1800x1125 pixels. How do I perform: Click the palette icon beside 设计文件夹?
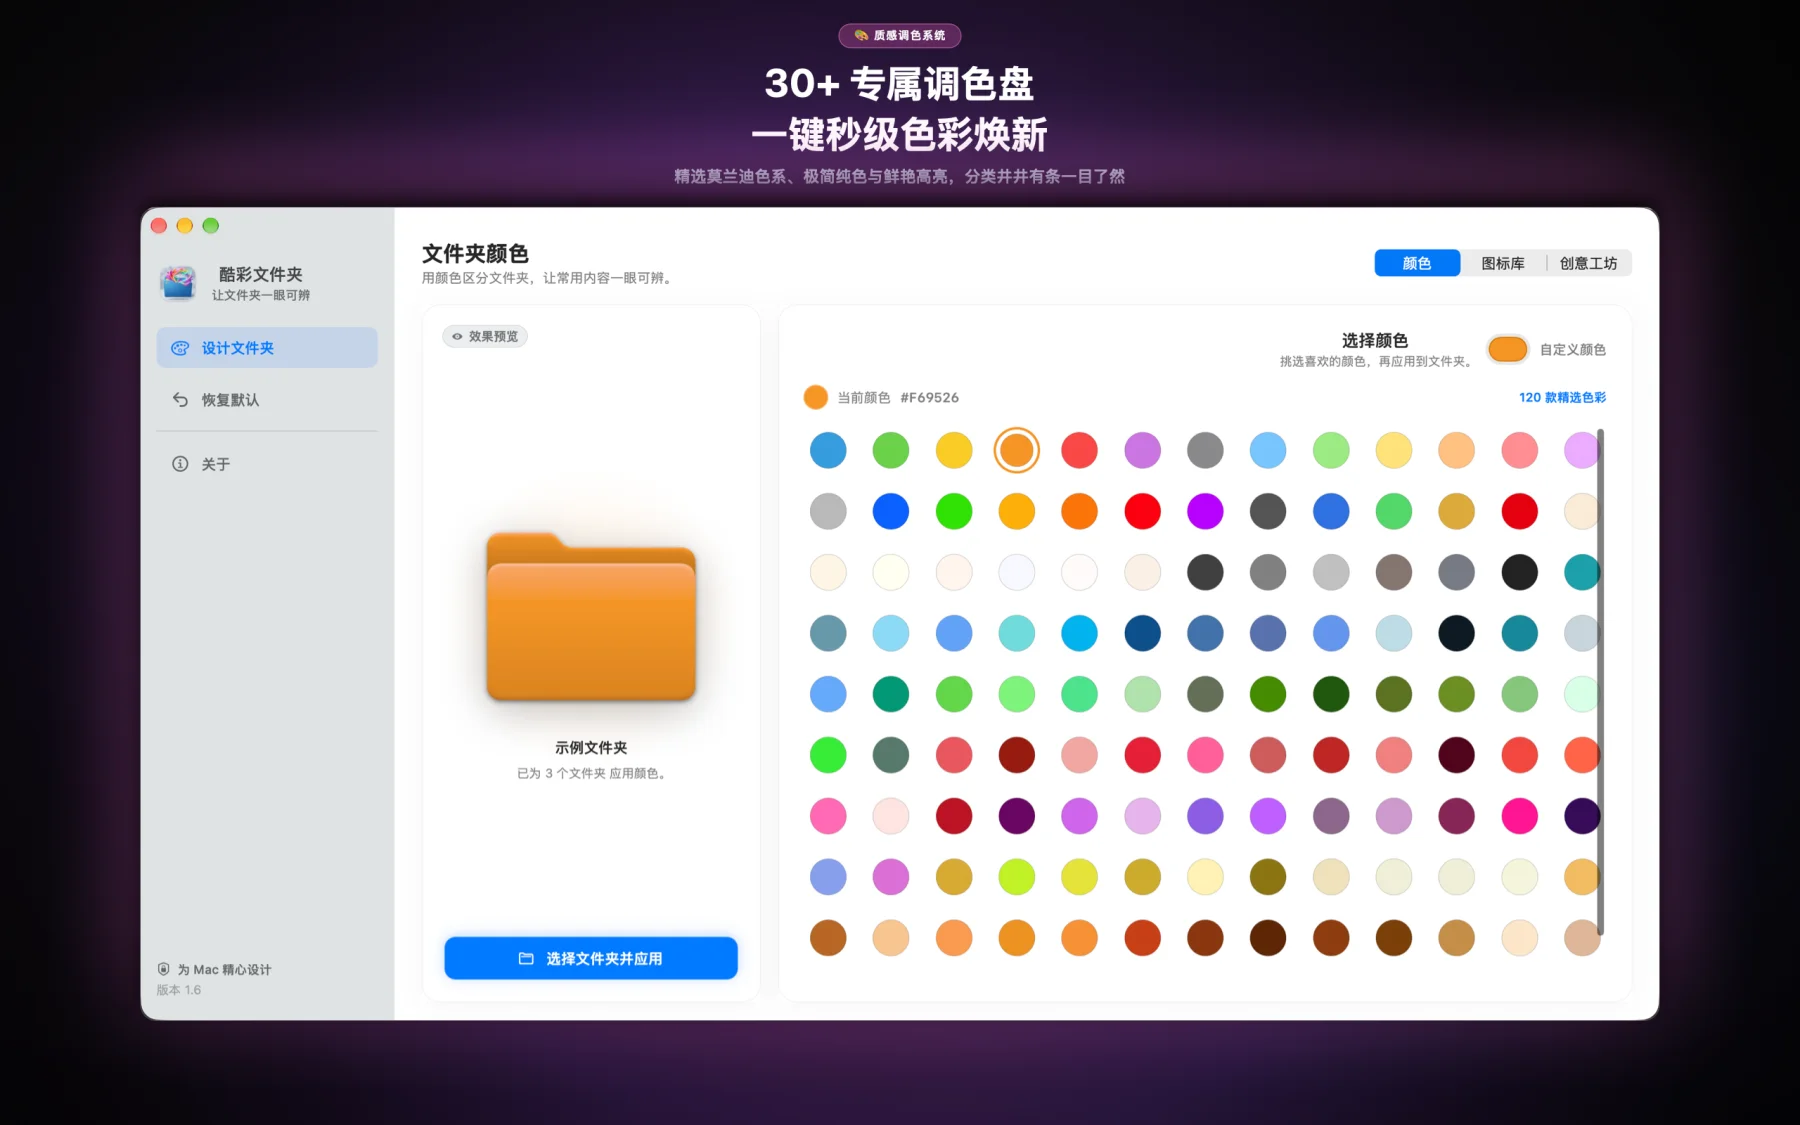[180, 348]
